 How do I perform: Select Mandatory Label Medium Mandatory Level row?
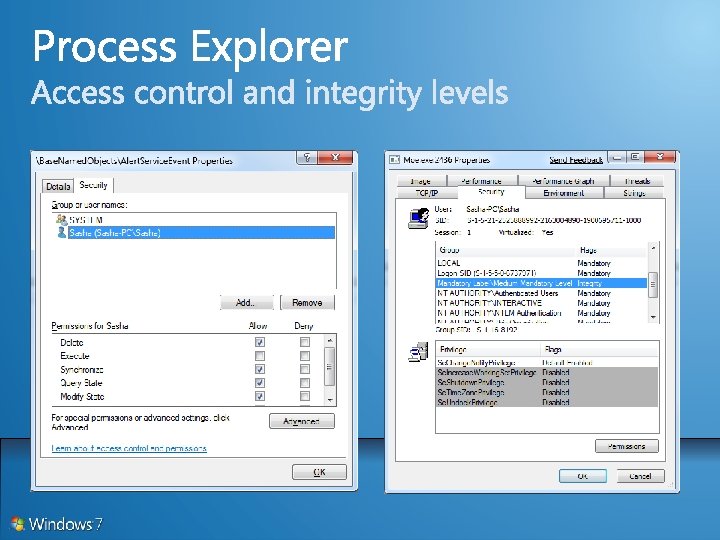541,283
